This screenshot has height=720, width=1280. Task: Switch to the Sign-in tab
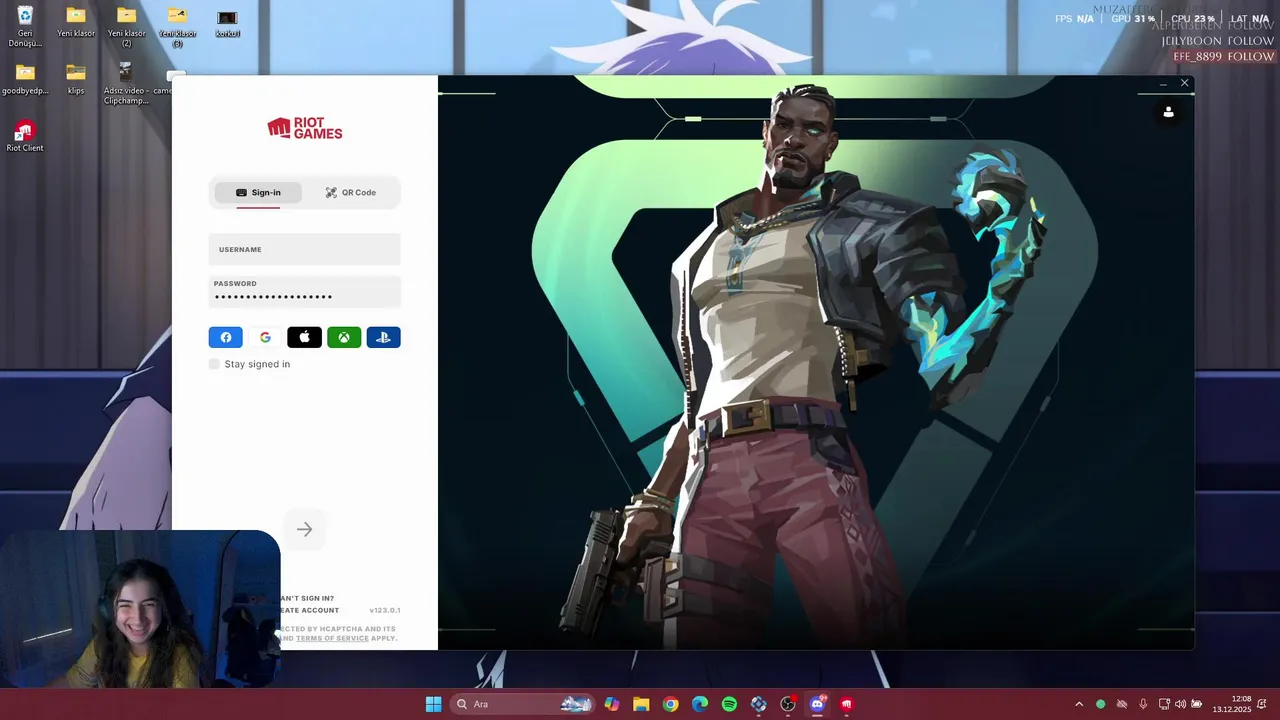(x=258, y=192)
